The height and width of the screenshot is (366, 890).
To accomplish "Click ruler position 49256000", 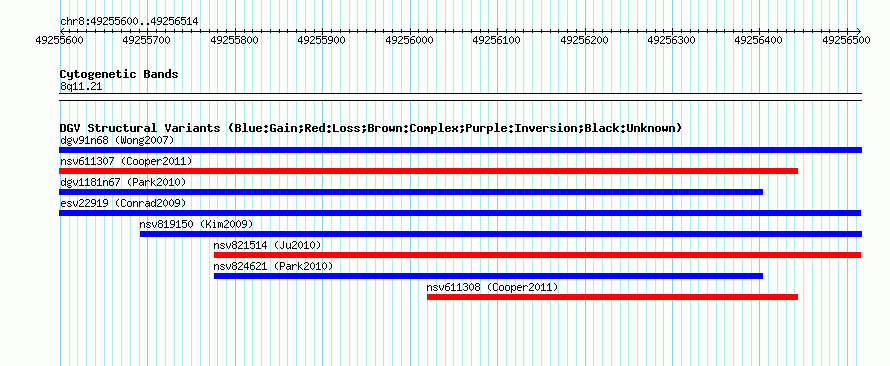I will (x=410, y=40).
